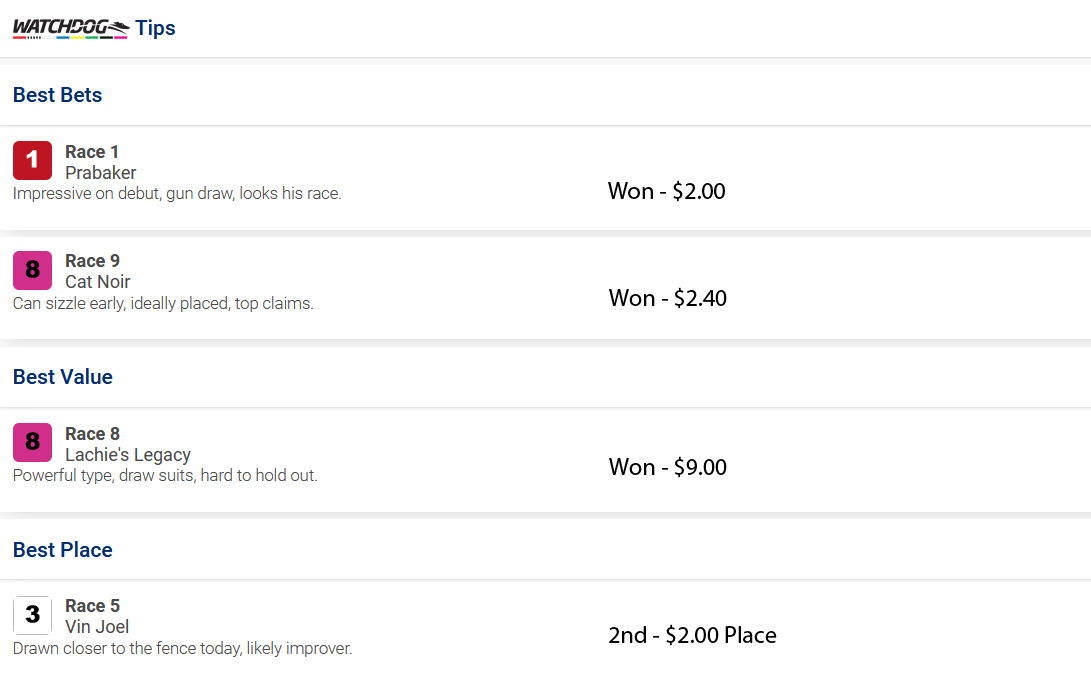Select the pink number 8 box for Cat Noir

coord(33,270)
